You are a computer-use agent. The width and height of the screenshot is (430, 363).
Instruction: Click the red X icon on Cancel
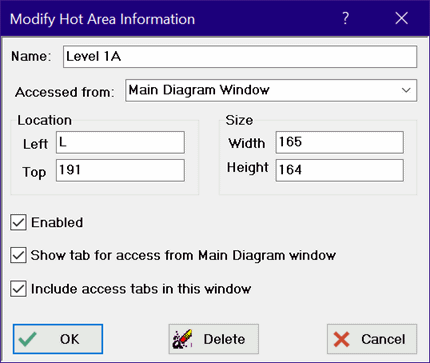pos(342,339)
